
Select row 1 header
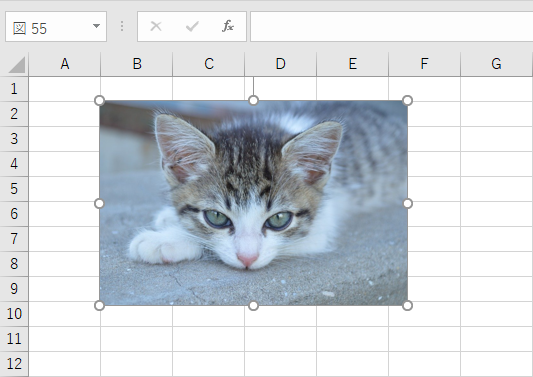[x=14, y=89]
